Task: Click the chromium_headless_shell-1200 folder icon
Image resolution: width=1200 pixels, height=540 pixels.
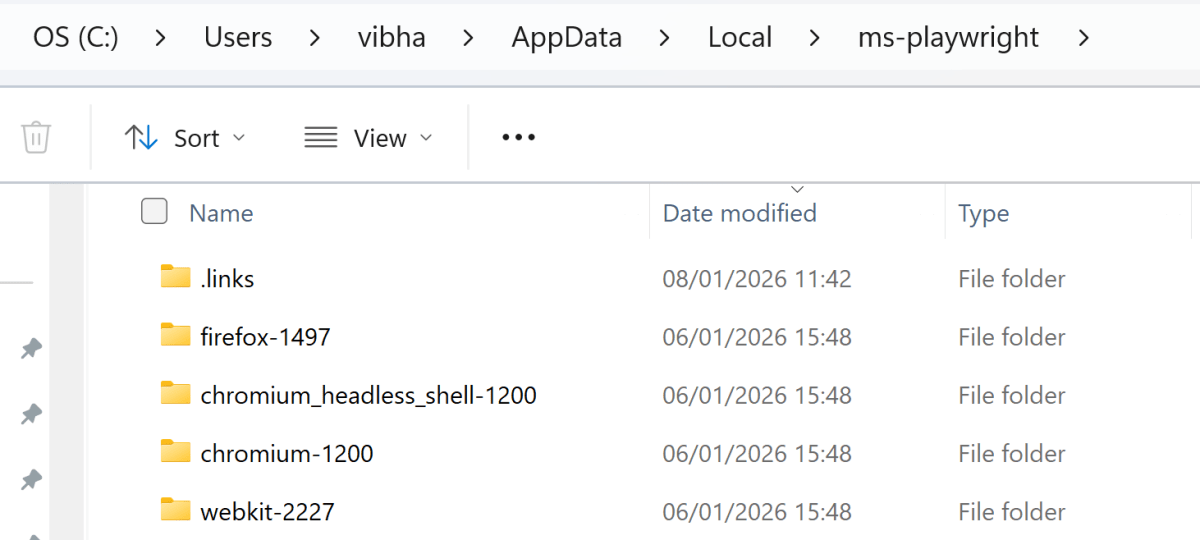Action: 175,394
